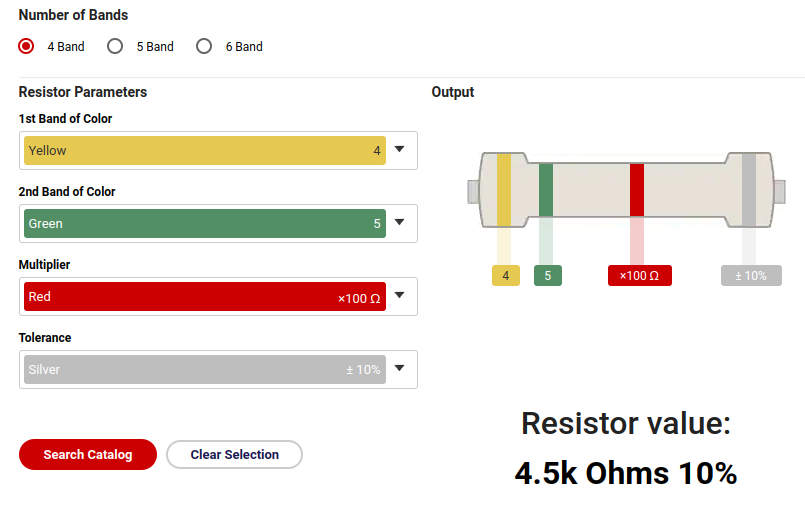The width and height of the screenshot is (805, 510).
Task: Click the yellow '4' label under resistor
Action: 505,276
